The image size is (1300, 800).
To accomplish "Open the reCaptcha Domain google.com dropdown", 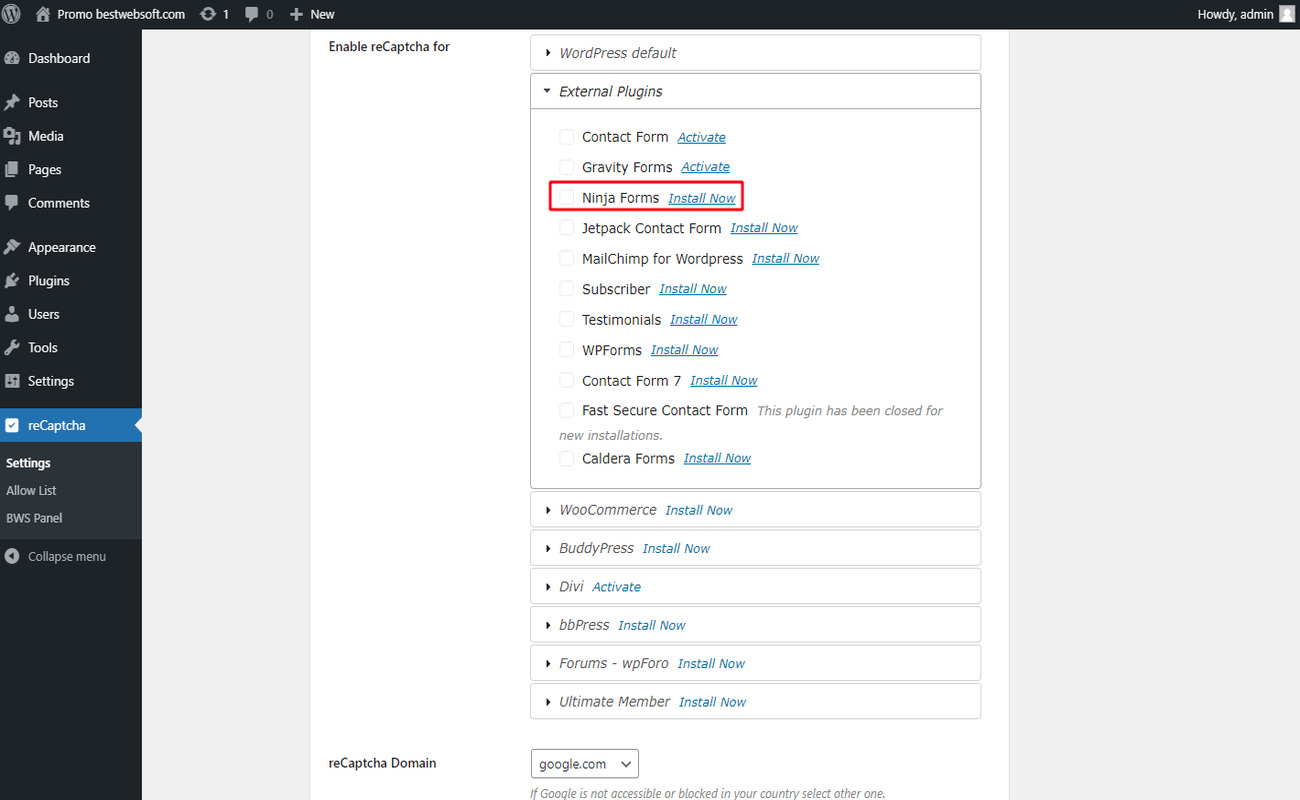I will 585,764.
